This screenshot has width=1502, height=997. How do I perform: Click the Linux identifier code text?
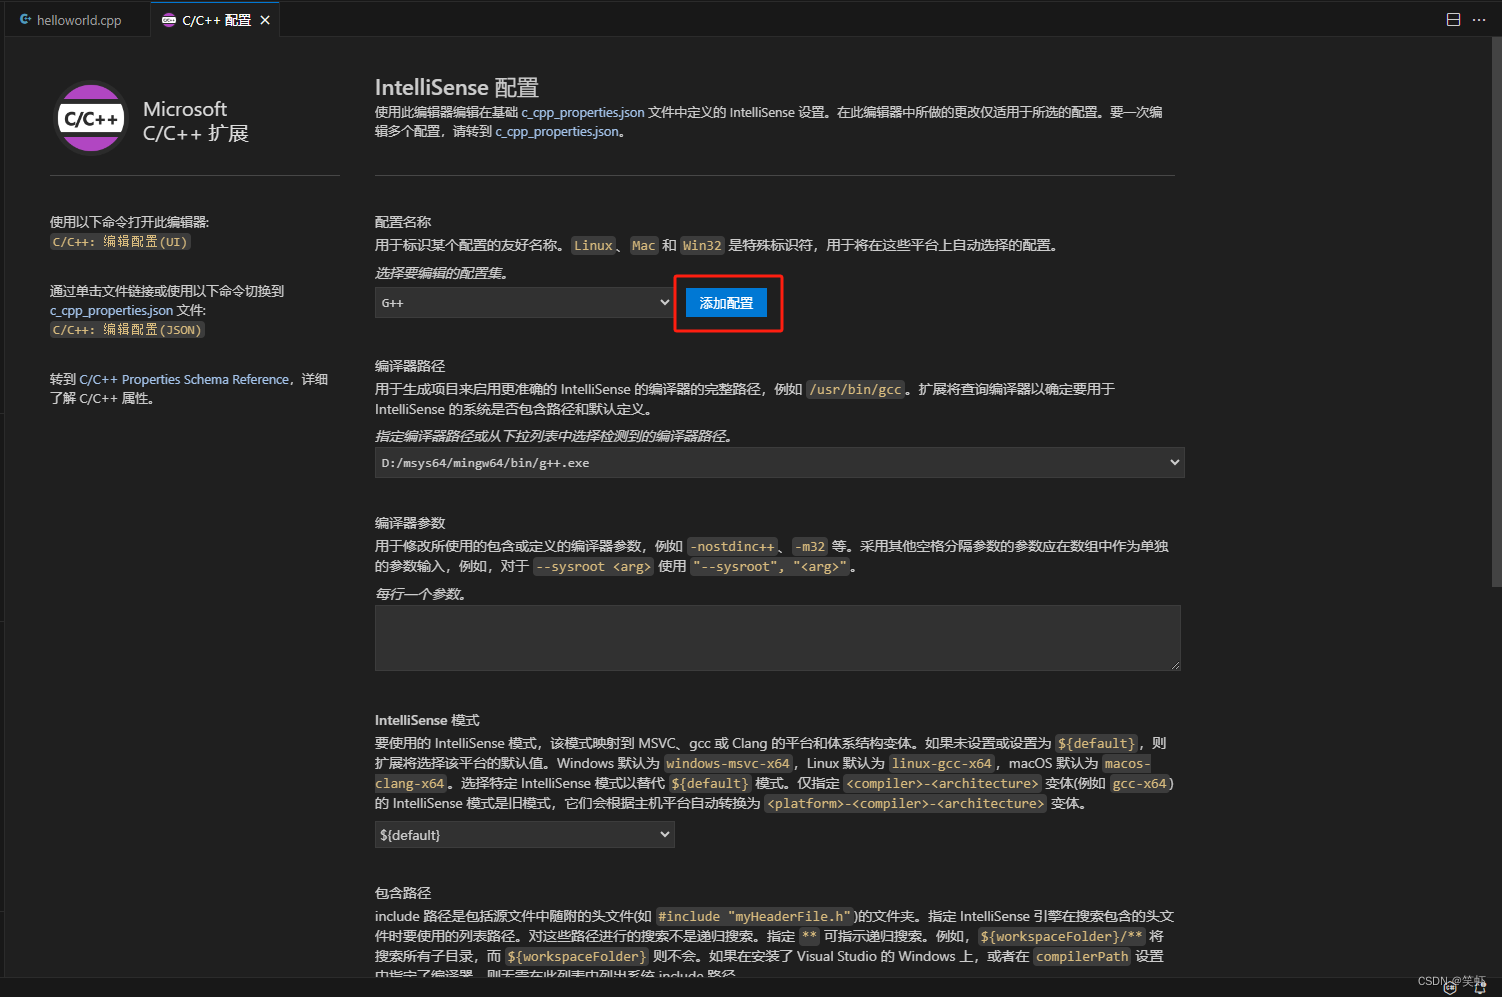coord(593,245)
